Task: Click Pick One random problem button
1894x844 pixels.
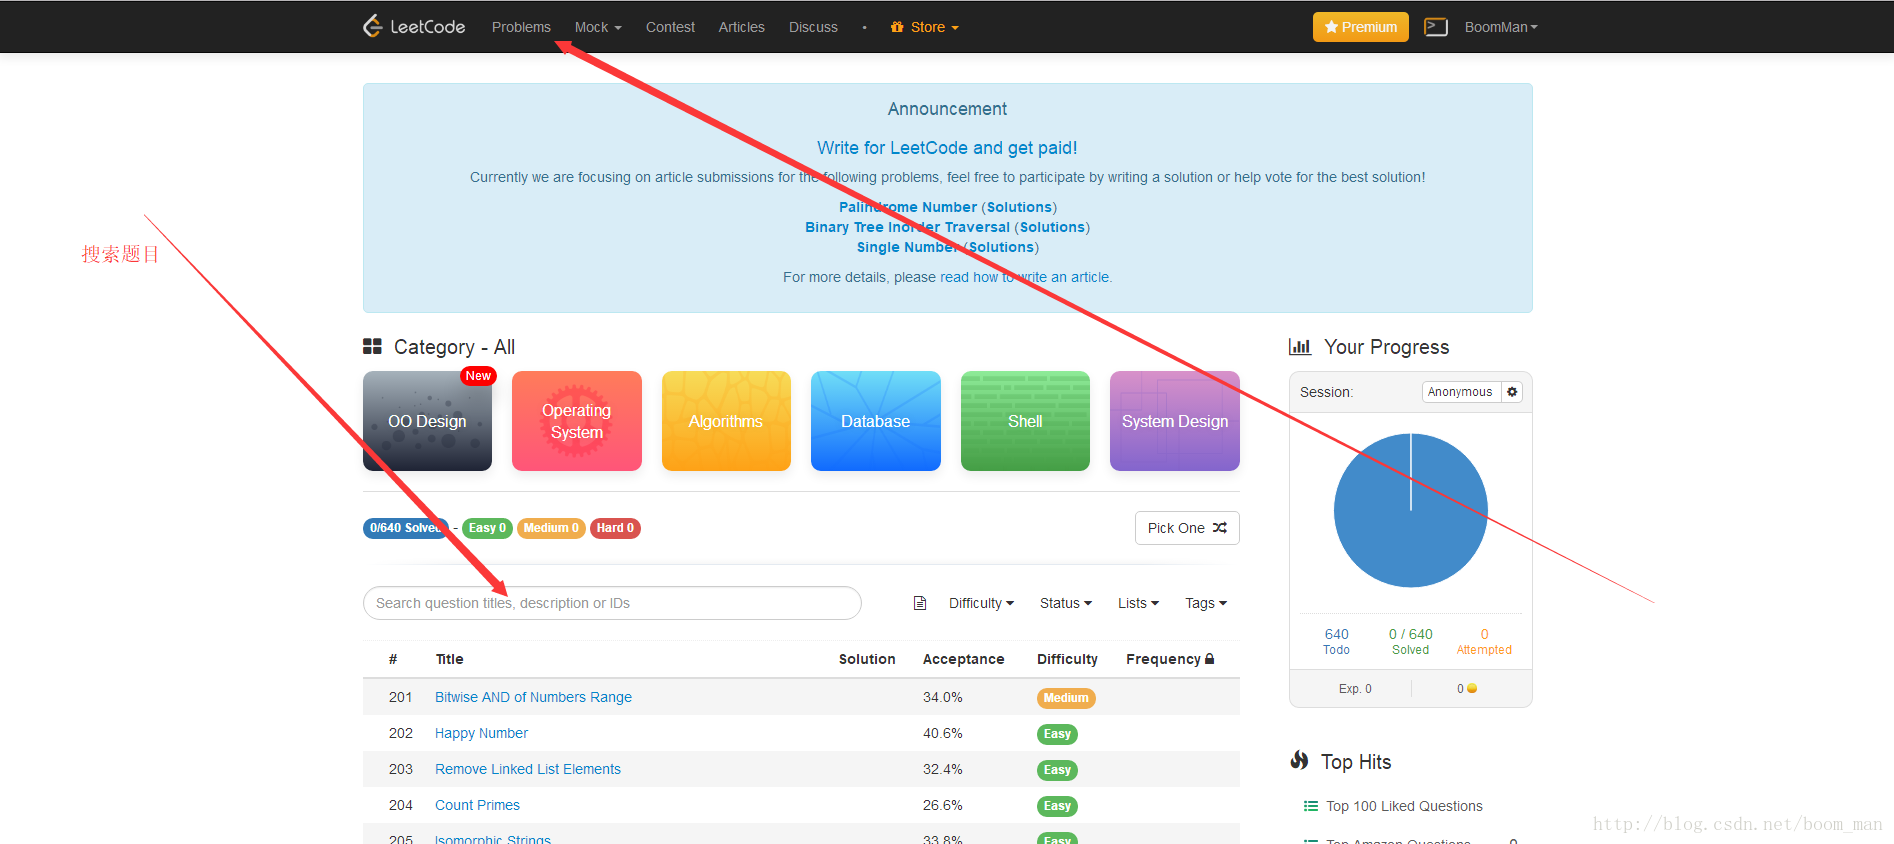Action: coord(1187,528)
